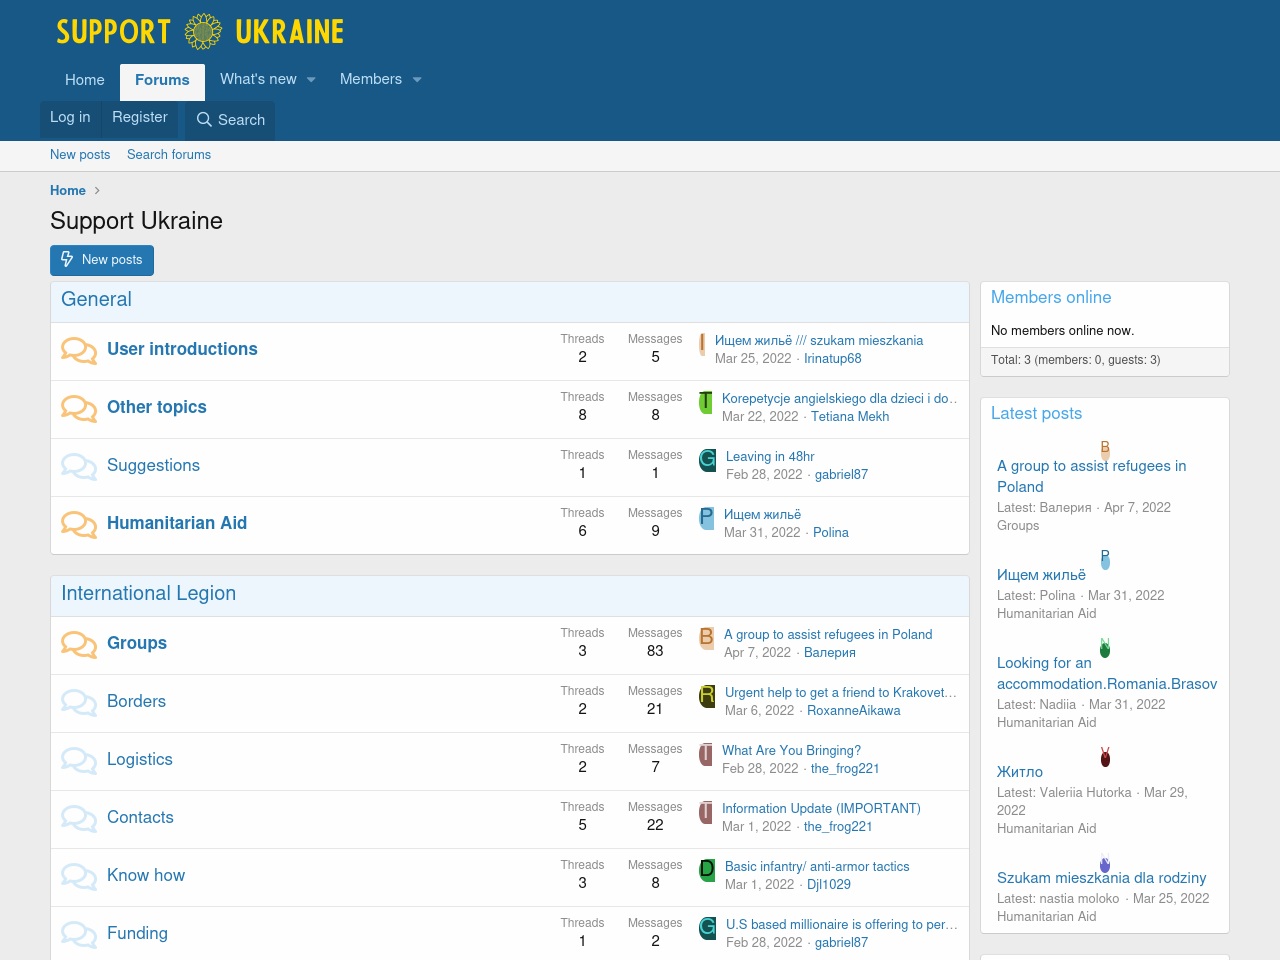Open Tetiana Mekh's T avatar

click(705, 402)
